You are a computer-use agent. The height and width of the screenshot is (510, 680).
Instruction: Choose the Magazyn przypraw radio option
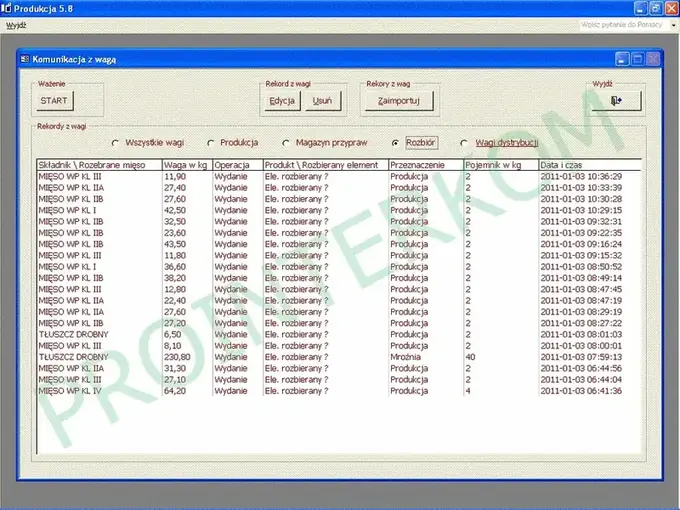(x=286, y=143)
